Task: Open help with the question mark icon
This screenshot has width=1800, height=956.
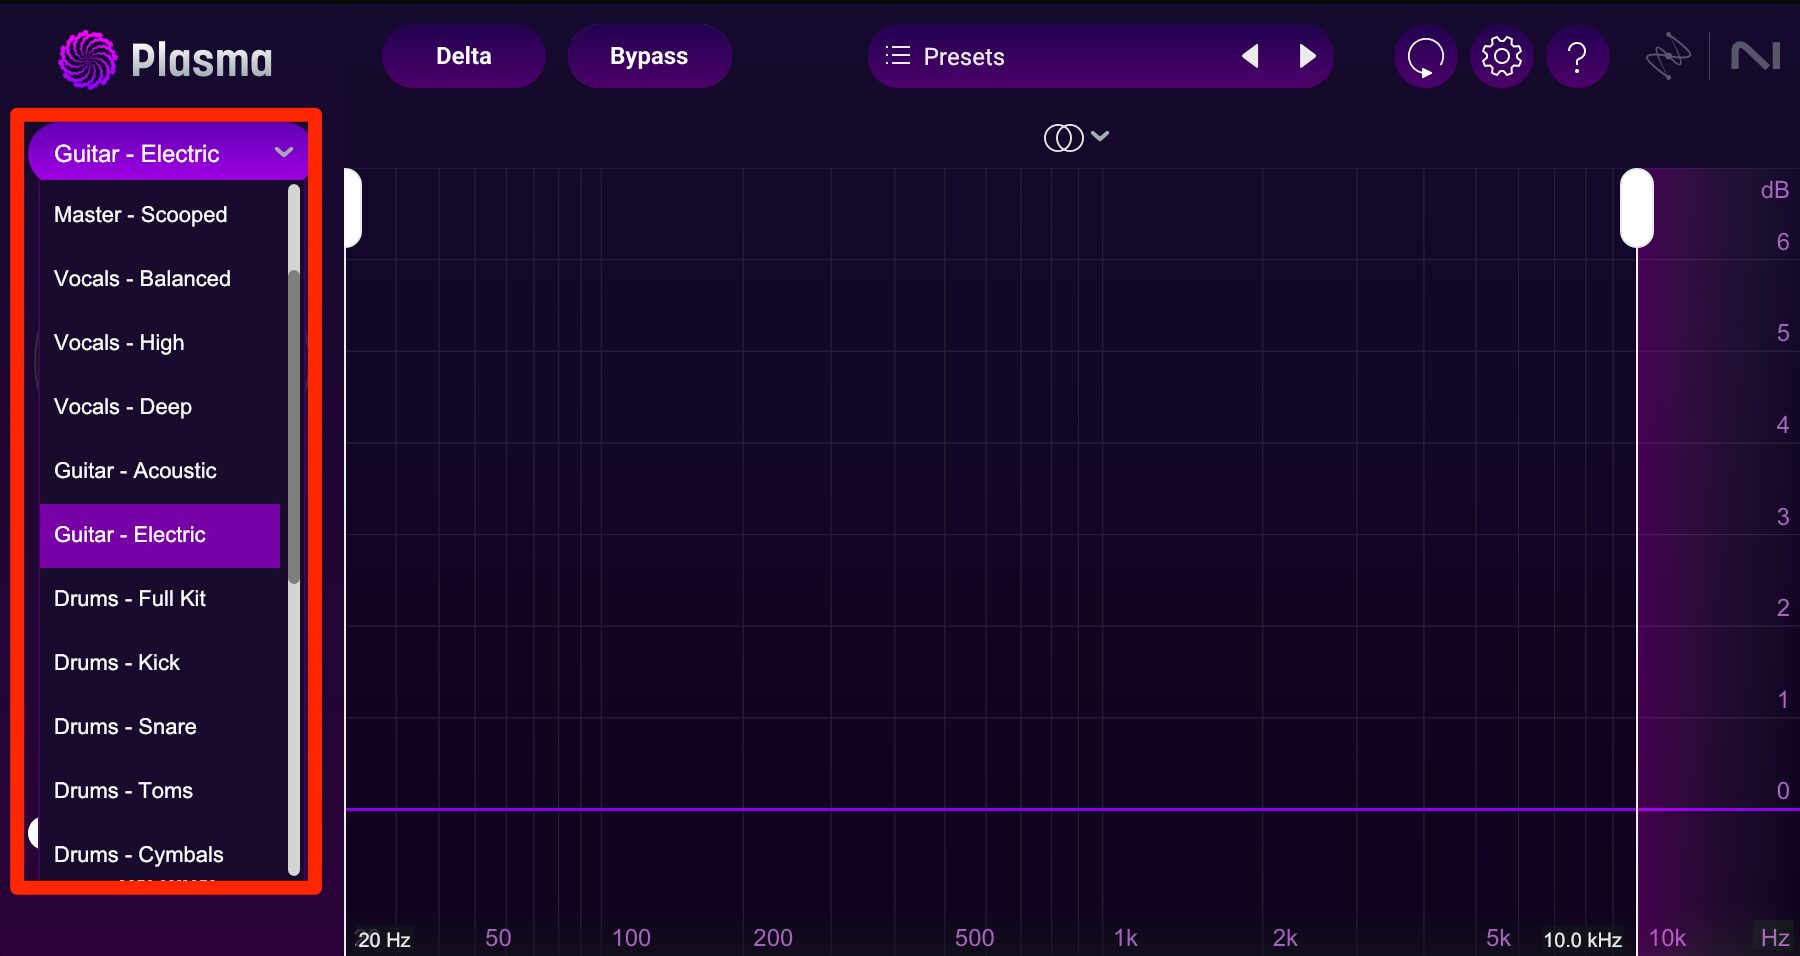Action: pos(1577,56)
